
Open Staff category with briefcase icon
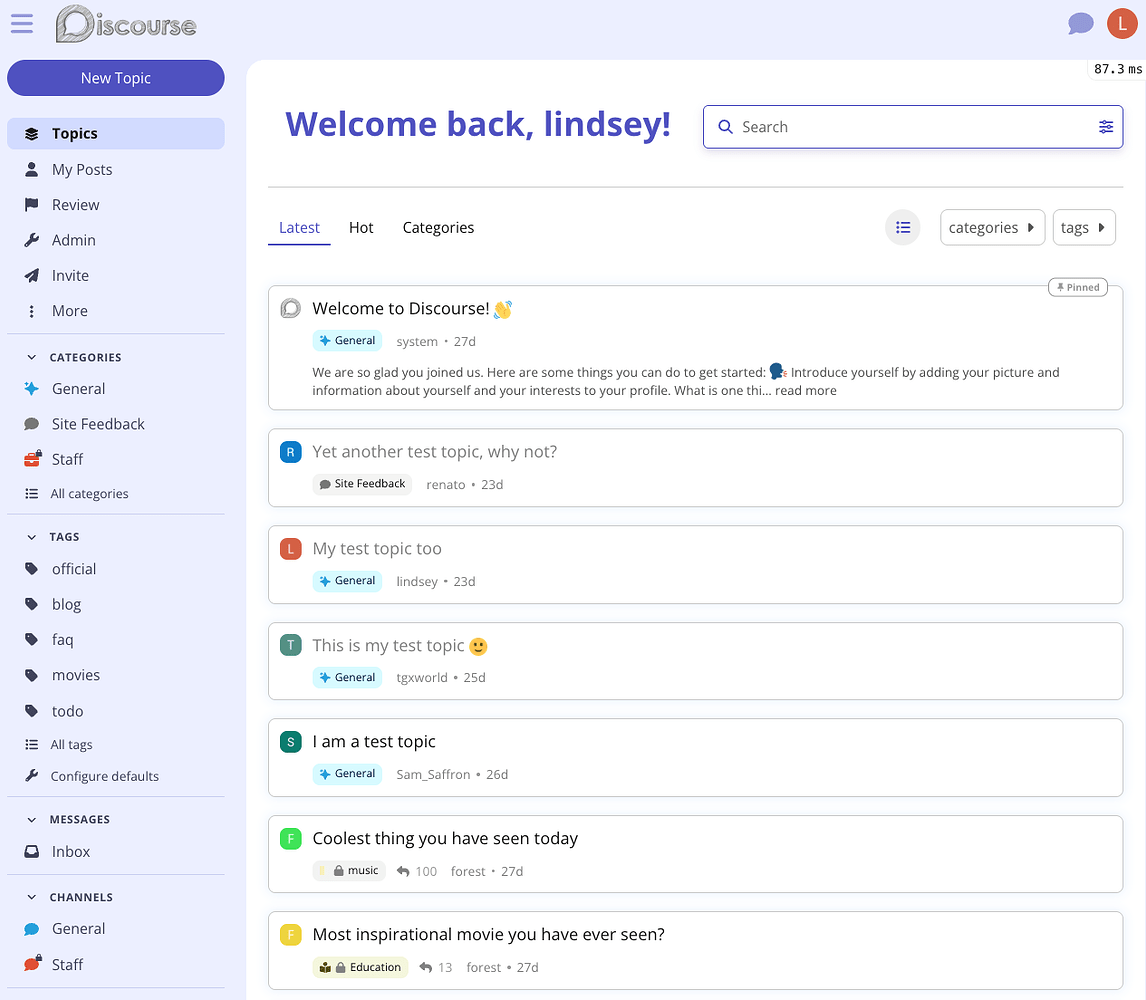(67, 459)
